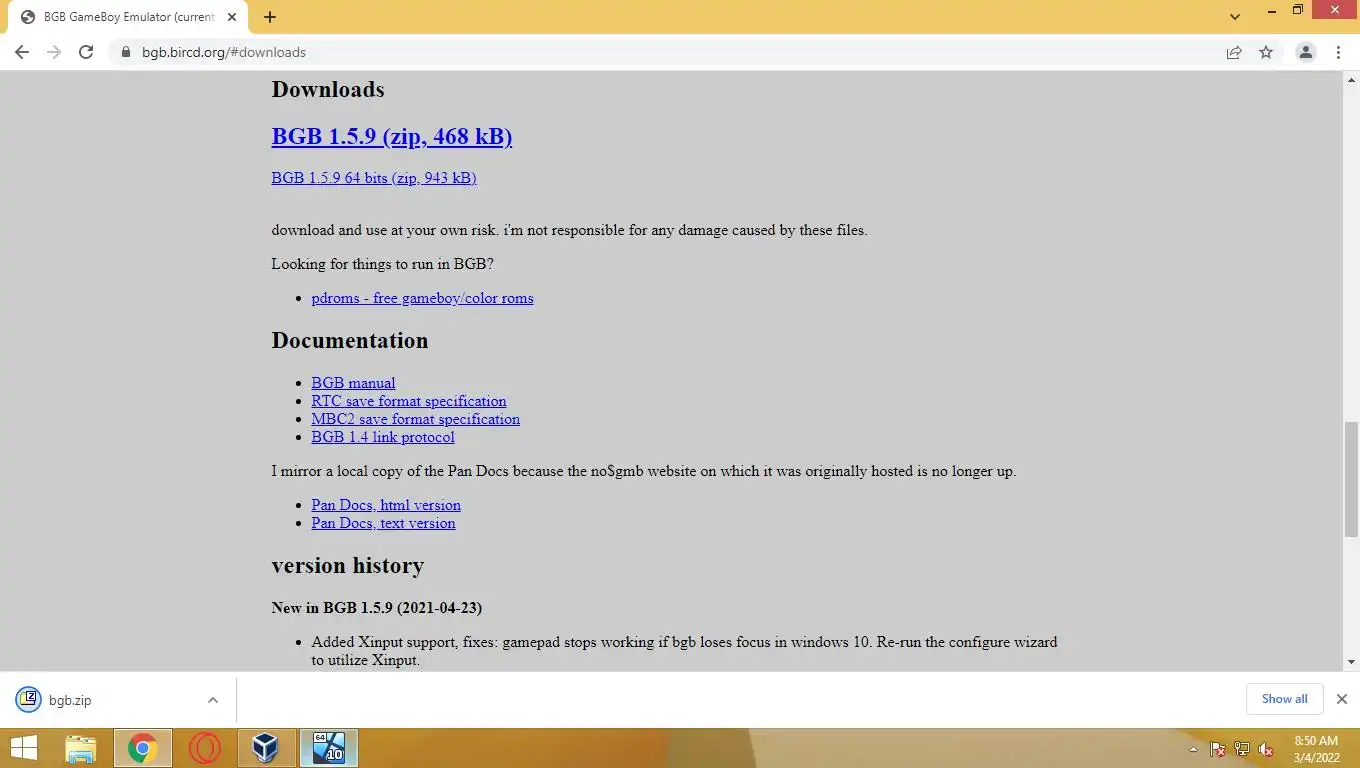
Task: Click the "Added Xinput support" bullet text
Action: tap(684, 651)
